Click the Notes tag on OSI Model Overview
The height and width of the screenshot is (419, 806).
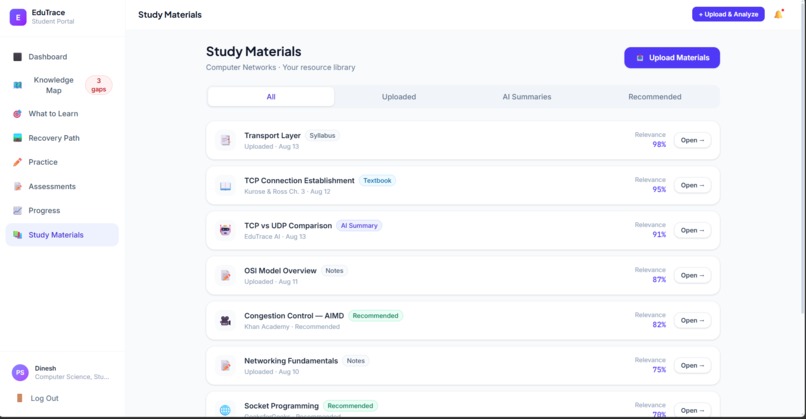(x=334, y=270)
